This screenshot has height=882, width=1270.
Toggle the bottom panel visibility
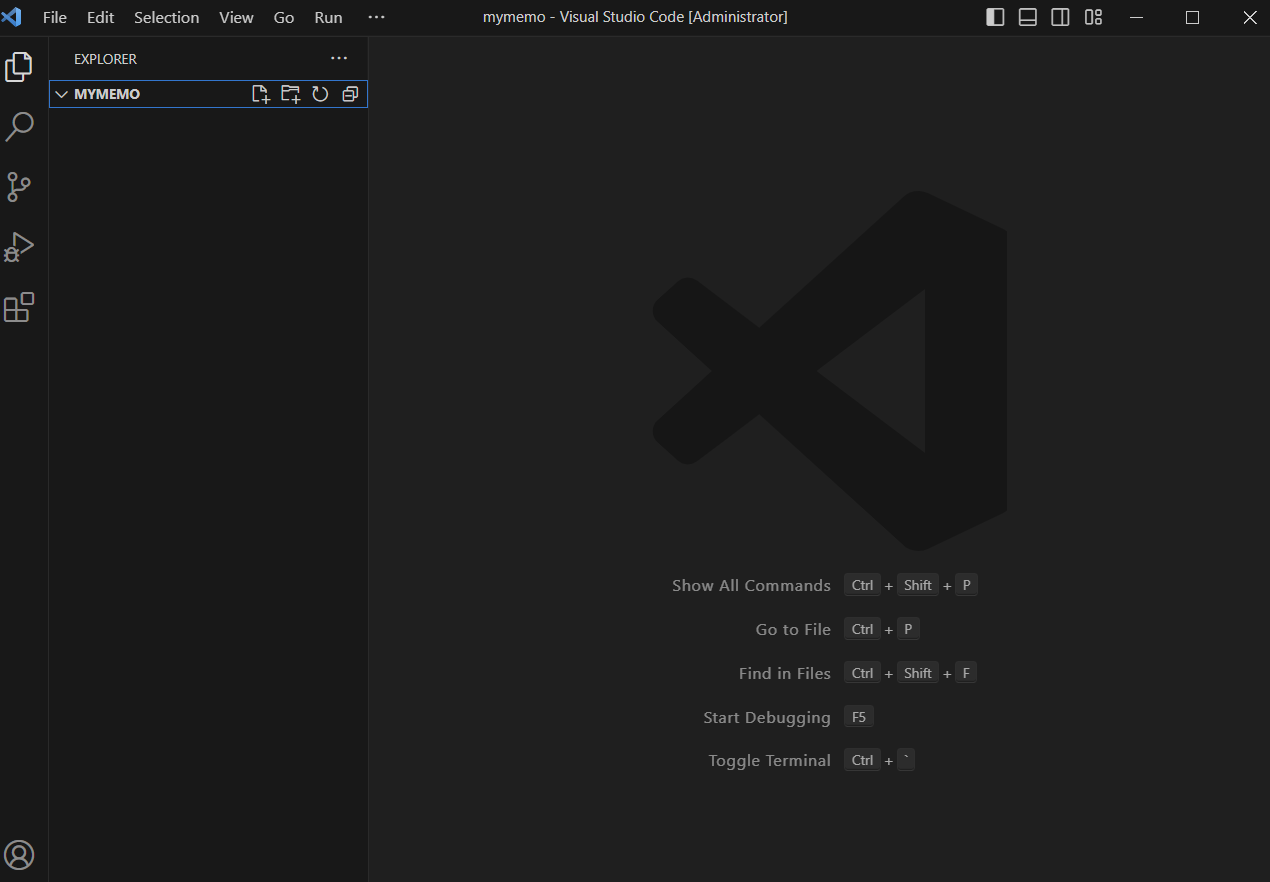click(x=1028, y=17)
